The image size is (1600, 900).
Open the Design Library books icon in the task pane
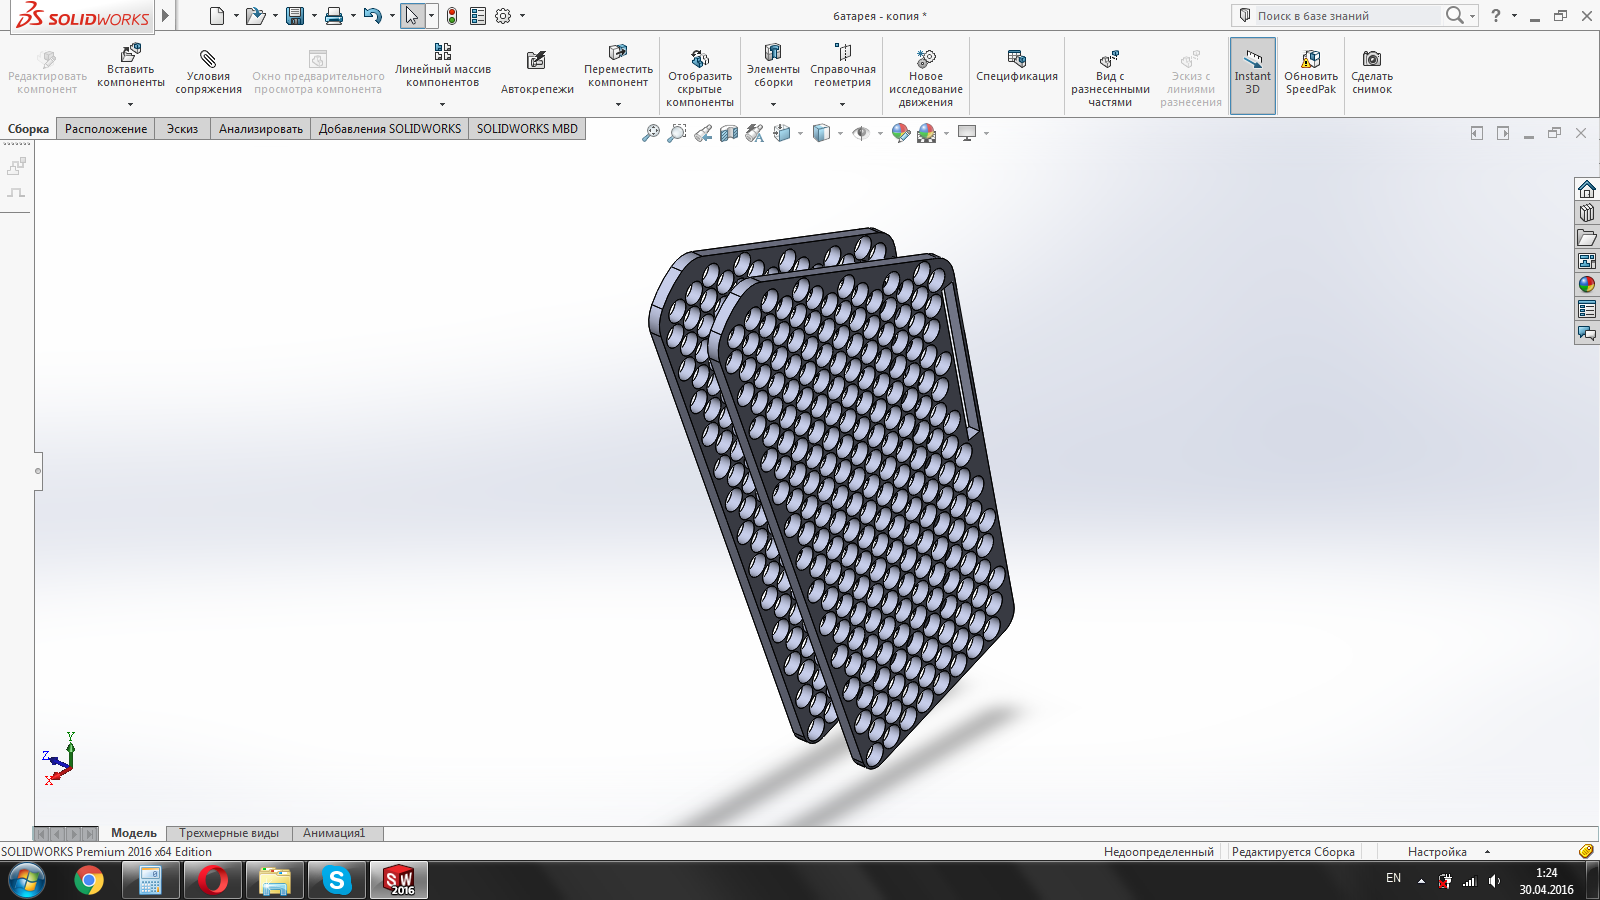click(1587, 213)
